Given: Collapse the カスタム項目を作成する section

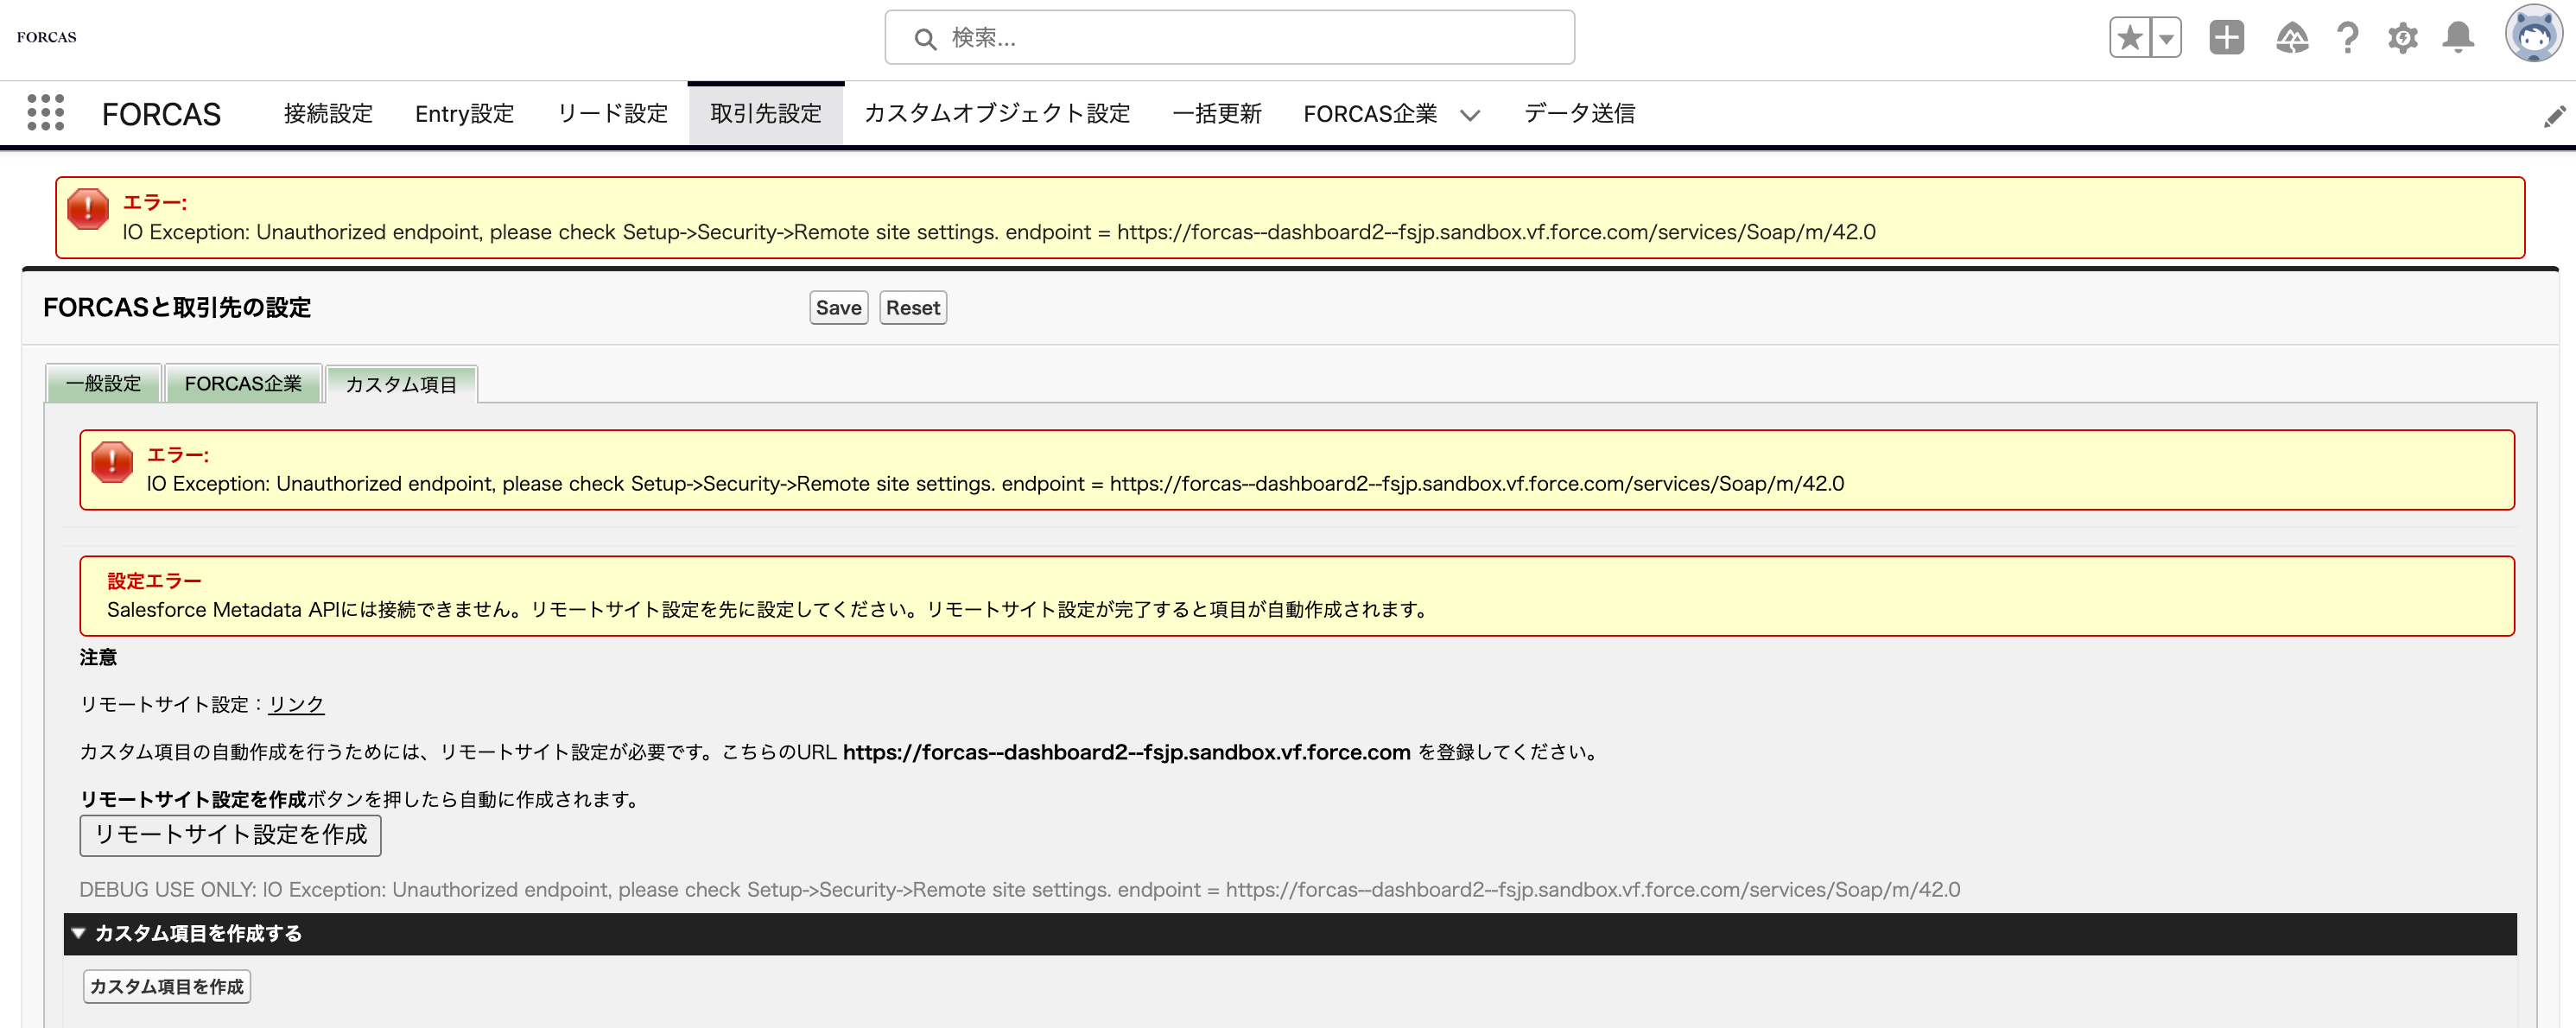Looking at the screenshot, I should pyautogui.click(x=78, y=933).
